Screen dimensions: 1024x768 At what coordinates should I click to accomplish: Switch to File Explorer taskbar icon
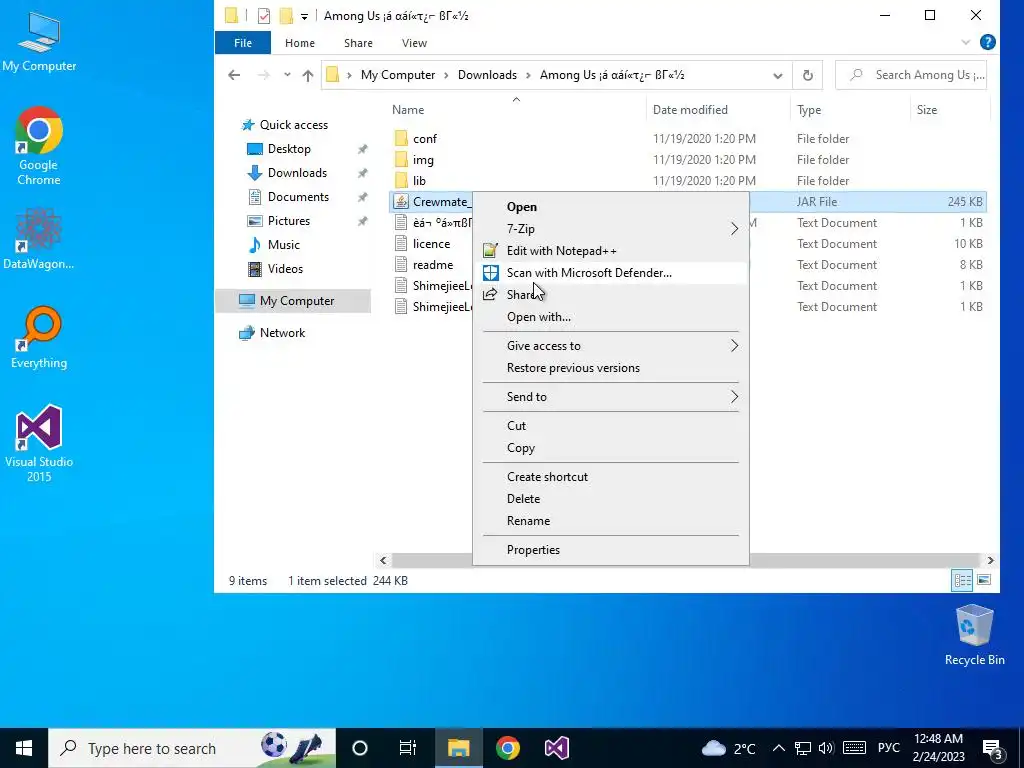coord(458,748)
